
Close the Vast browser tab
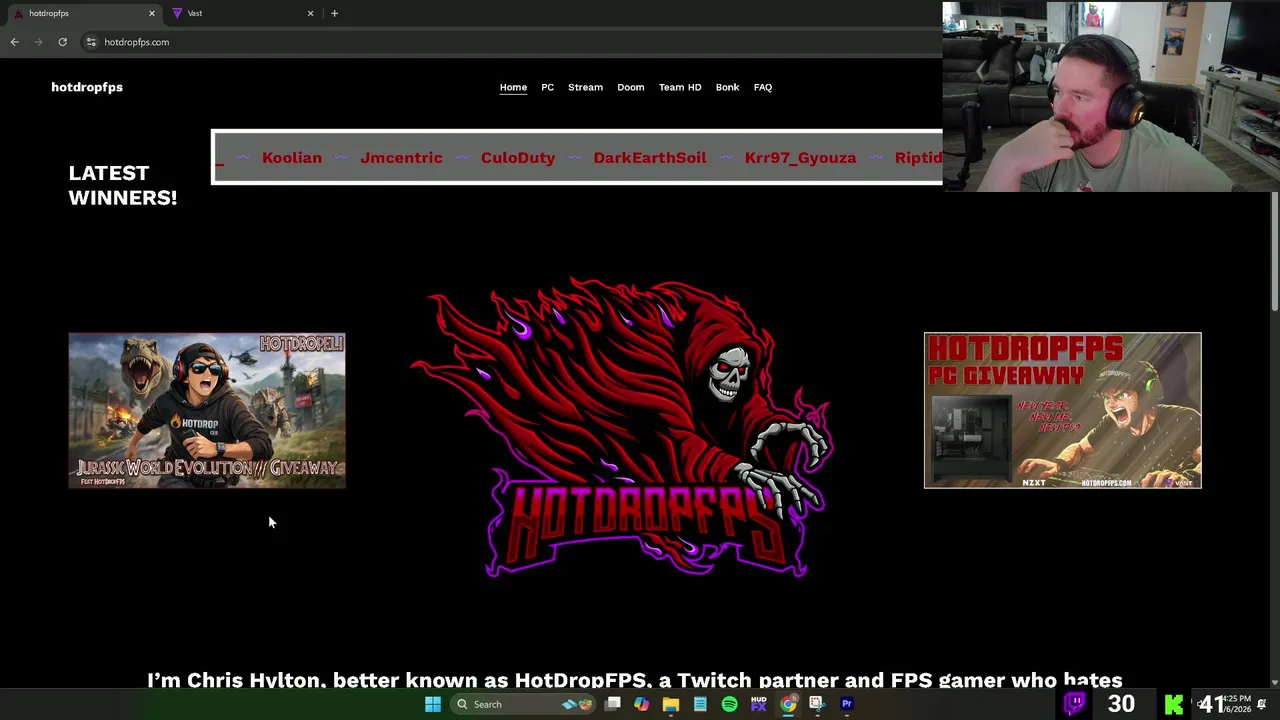click(310, 13)
